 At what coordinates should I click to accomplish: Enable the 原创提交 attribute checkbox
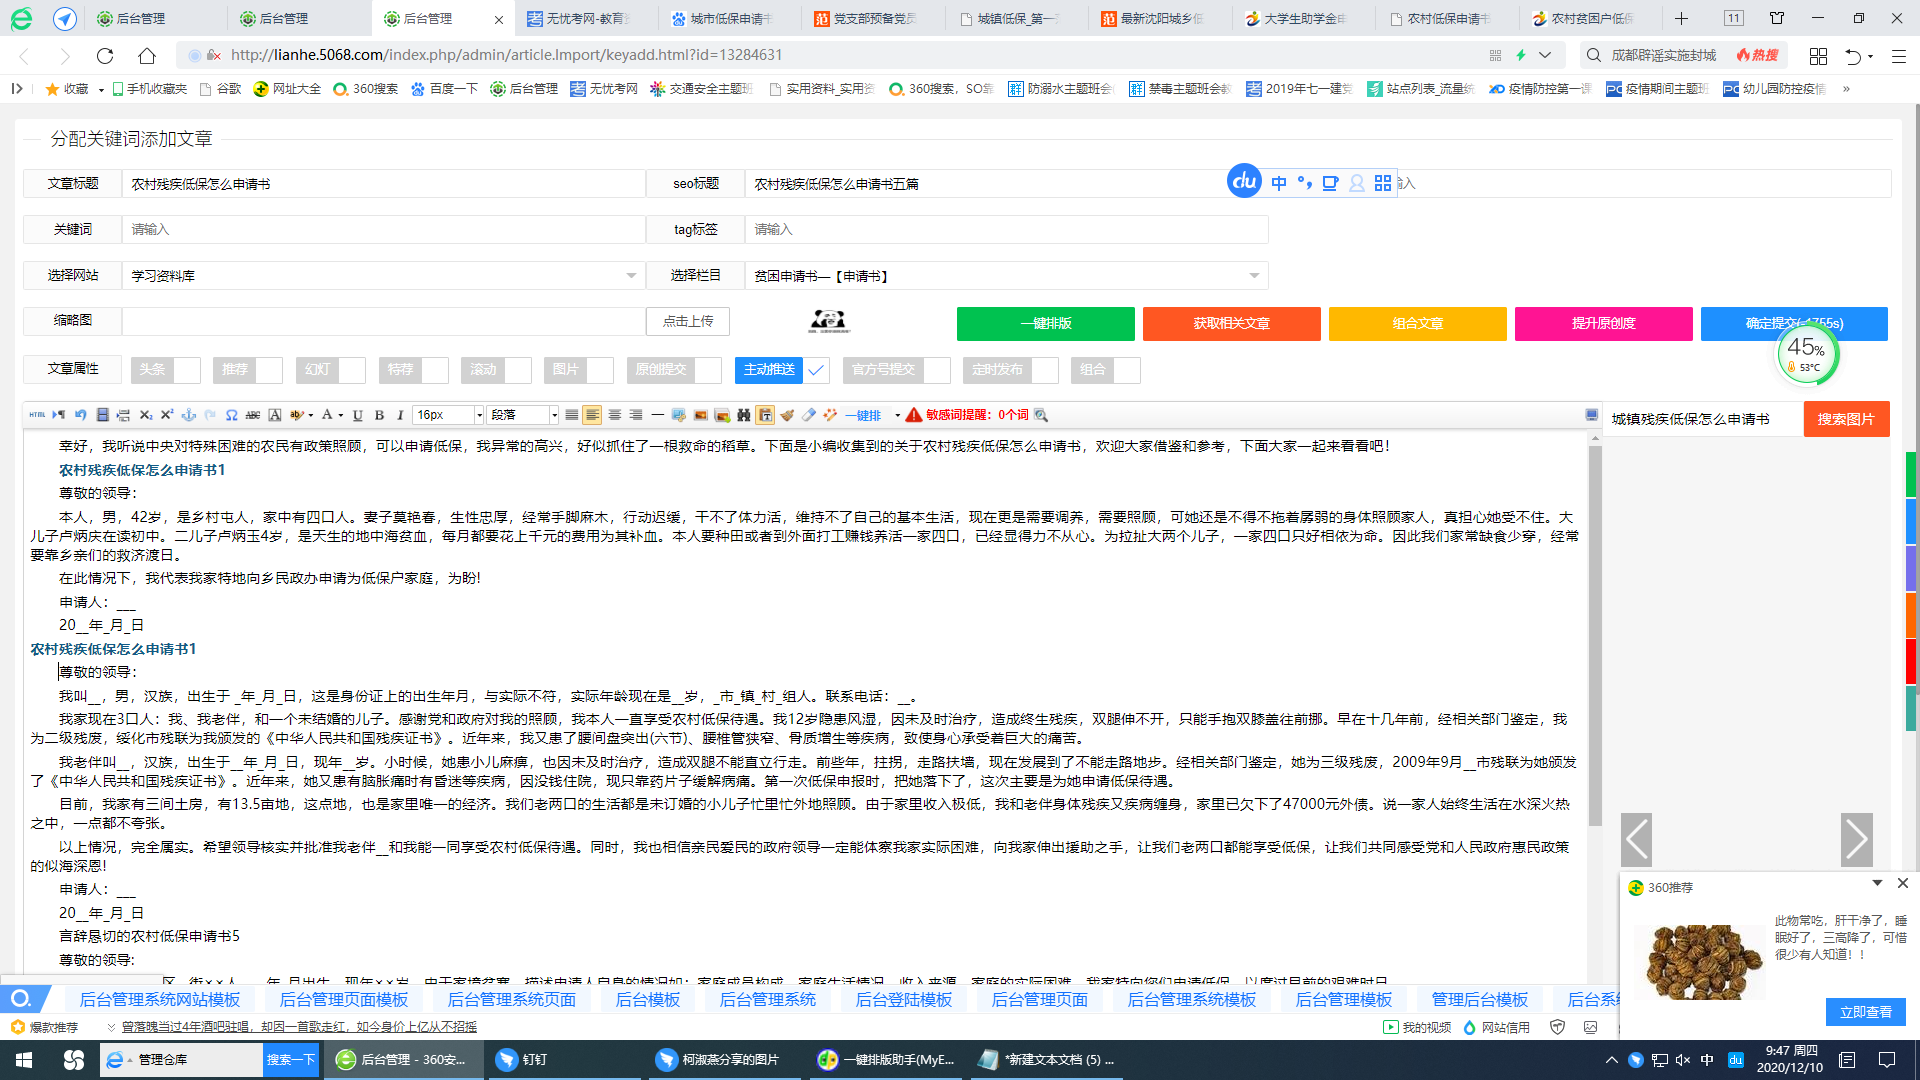click(x=708, y=370)
